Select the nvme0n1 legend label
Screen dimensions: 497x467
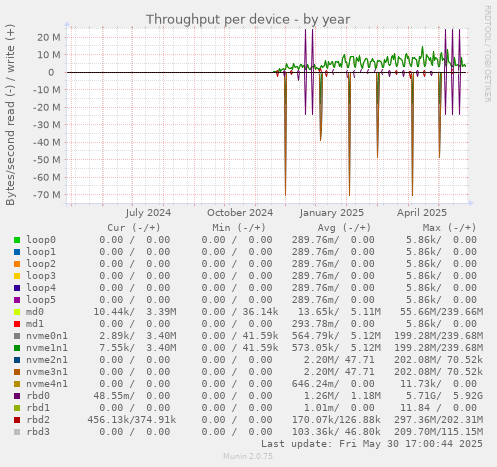pos(47,336)
